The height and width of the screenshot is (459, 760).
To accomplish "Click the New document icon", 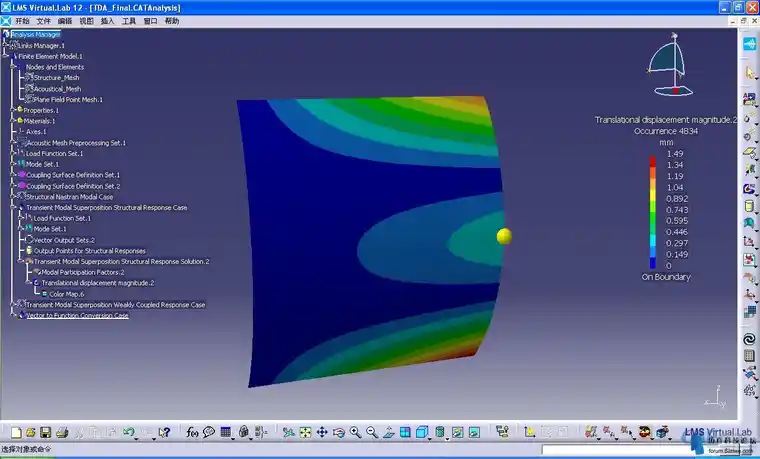I will (x=16, y=432).
